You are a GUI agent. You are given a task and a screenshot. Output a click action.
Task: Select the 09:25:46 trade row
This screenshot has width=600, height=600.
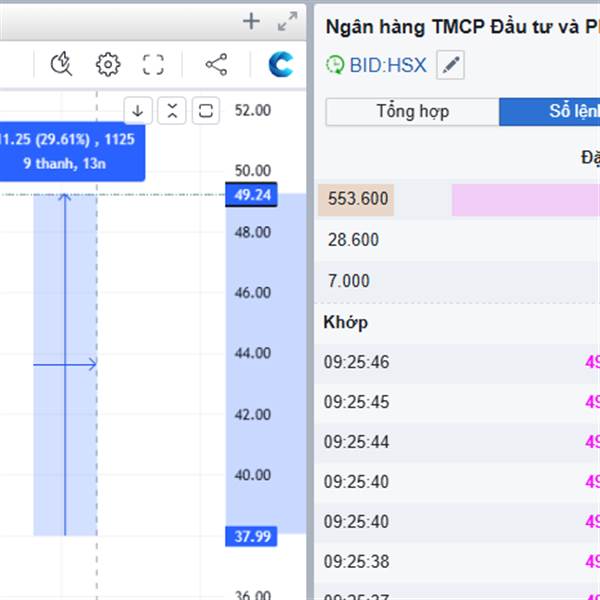(x=457, y=362)
